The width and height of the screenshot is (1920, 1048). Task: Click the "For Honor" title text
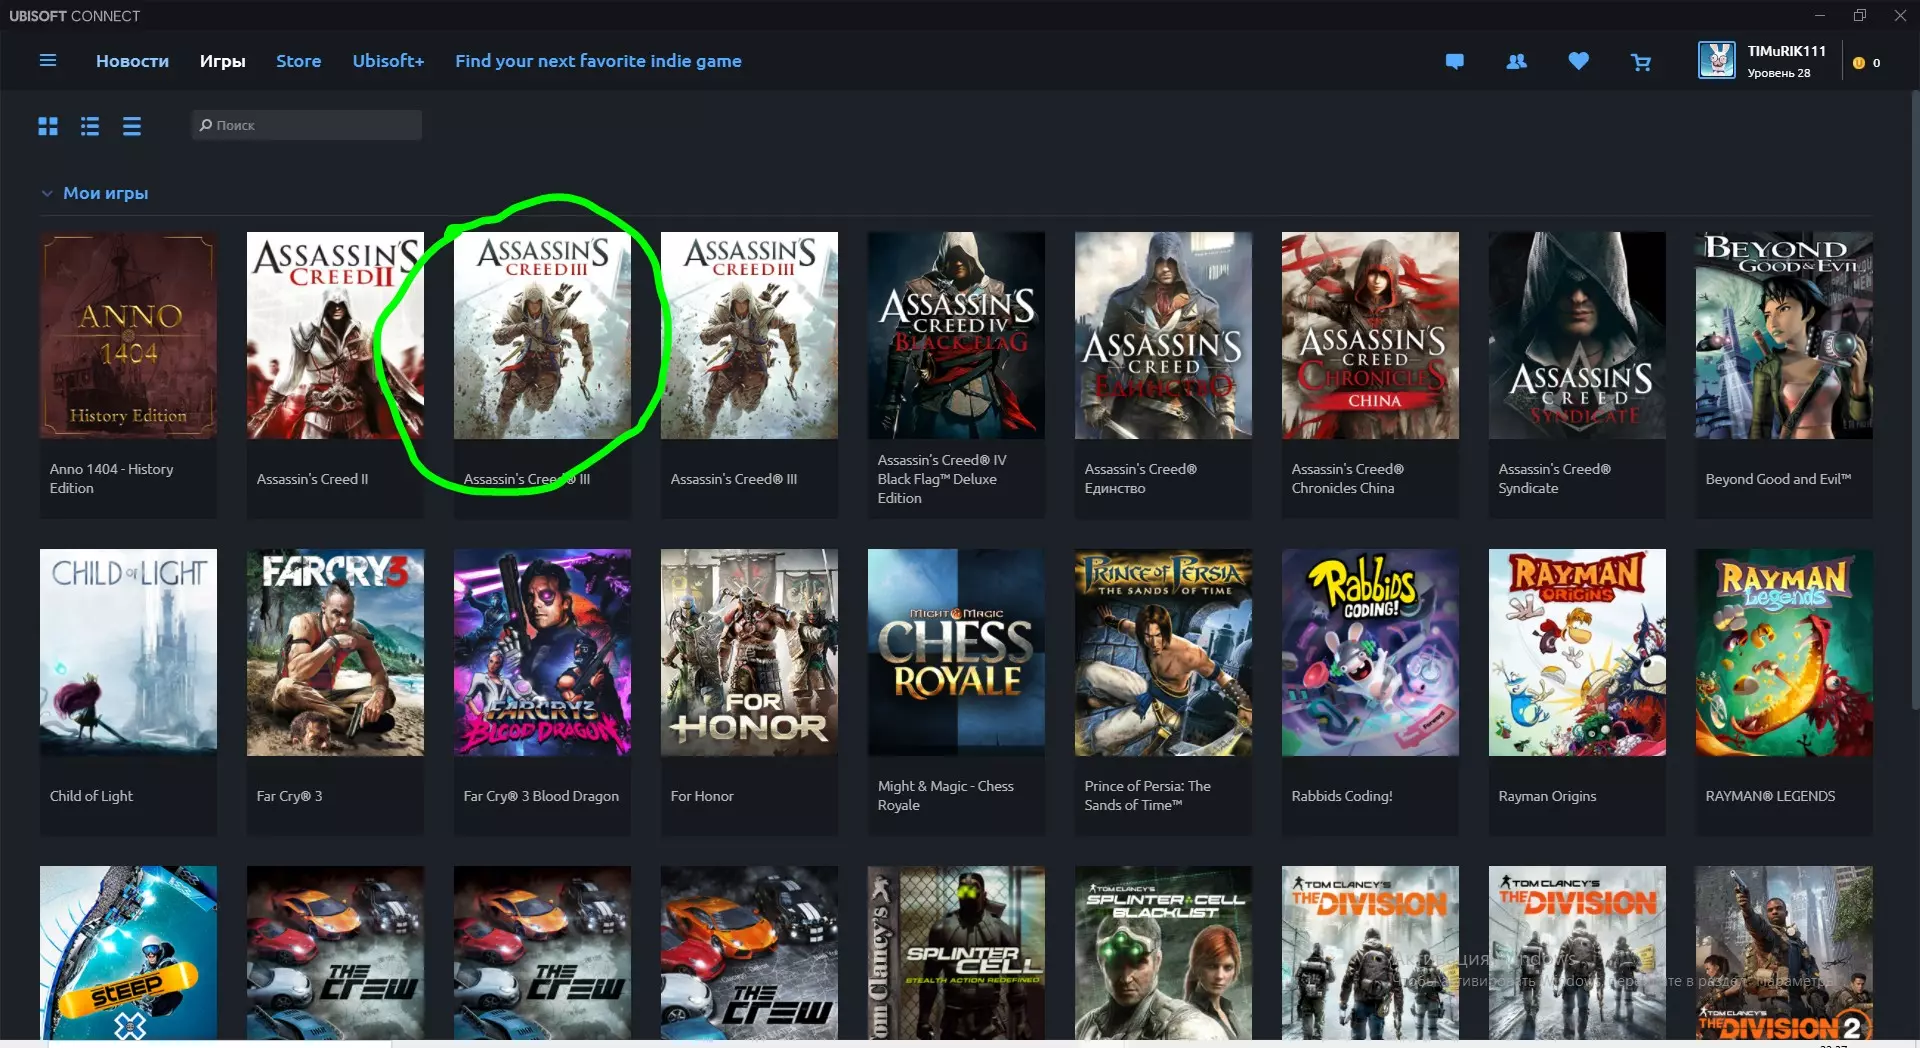pos(702,796)
